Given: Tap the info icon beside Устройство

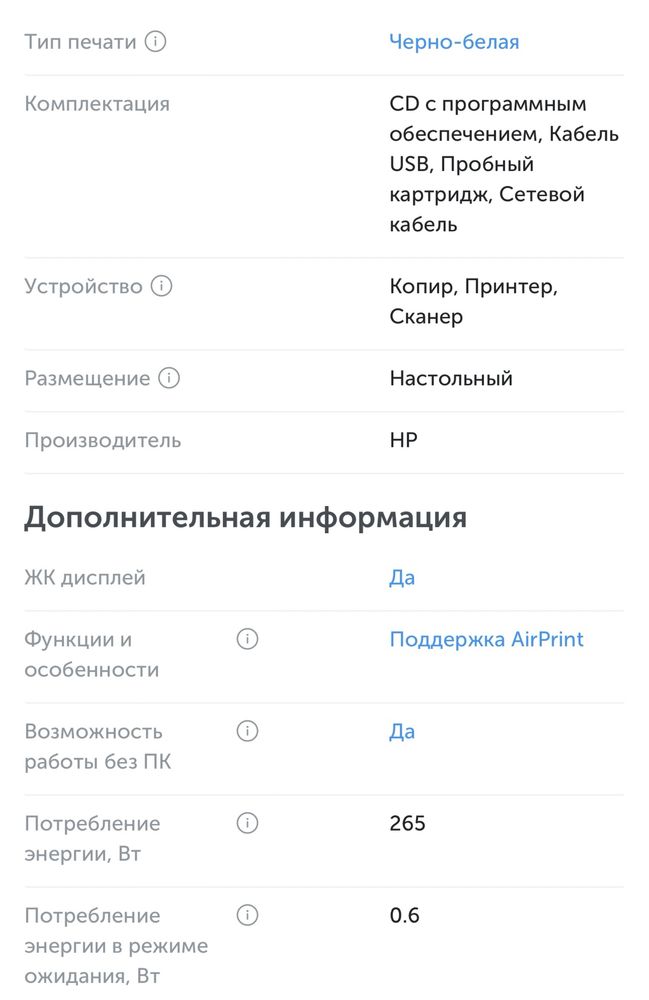Looking at the screenshot, I should pyautogui.click(x=161, y=286).
